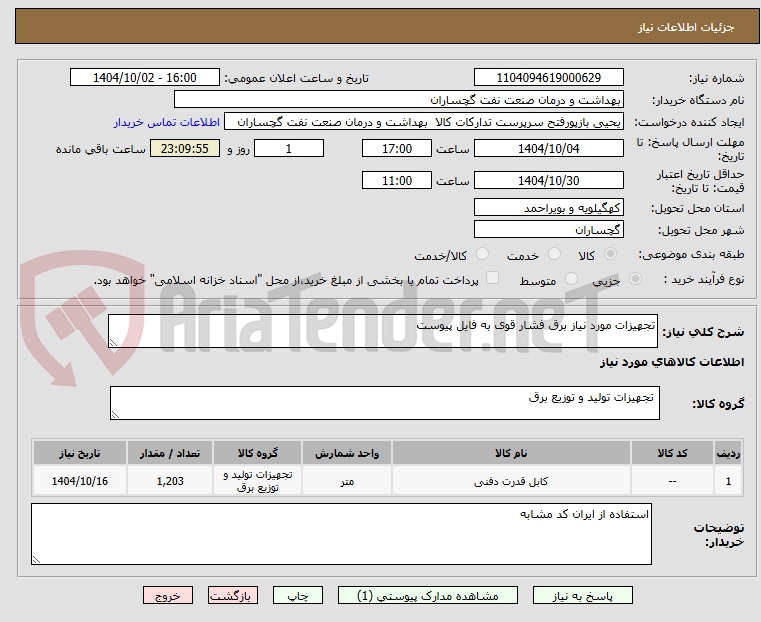Click the کد کالا column header
761x622 pixels.
click(672, 453)
